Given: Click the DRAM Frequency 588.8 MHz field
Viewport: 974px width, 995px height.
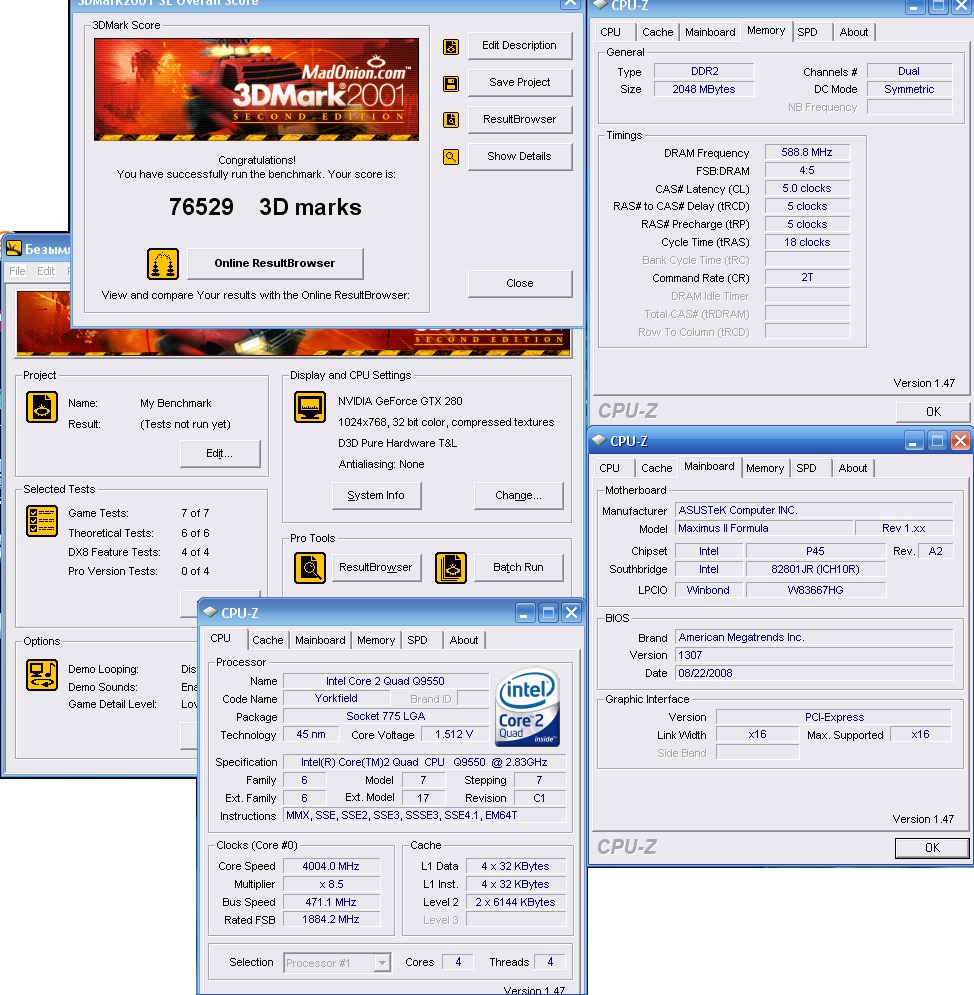Looking at the screenshot, I should pyautogui.click(x=806, y=152).
